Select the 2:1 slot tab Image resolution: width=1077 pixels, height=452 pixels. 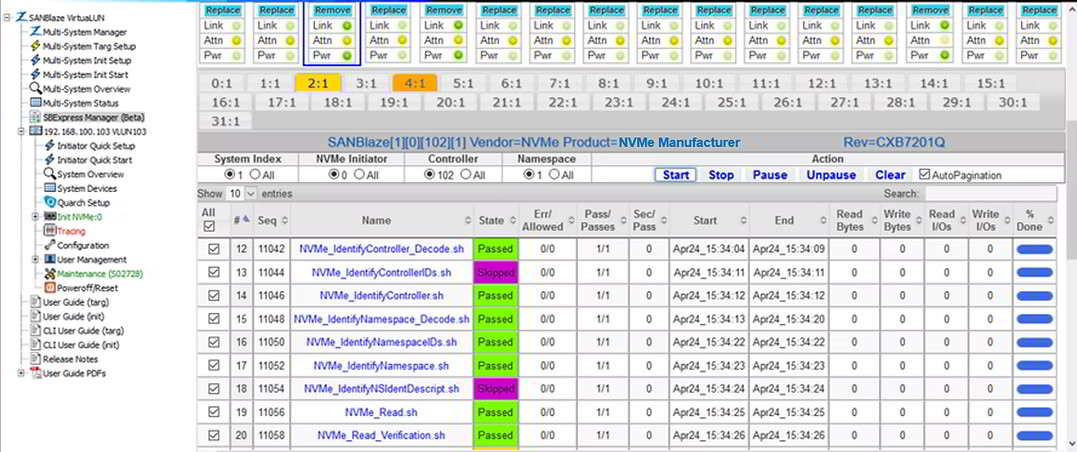[318, 84]
